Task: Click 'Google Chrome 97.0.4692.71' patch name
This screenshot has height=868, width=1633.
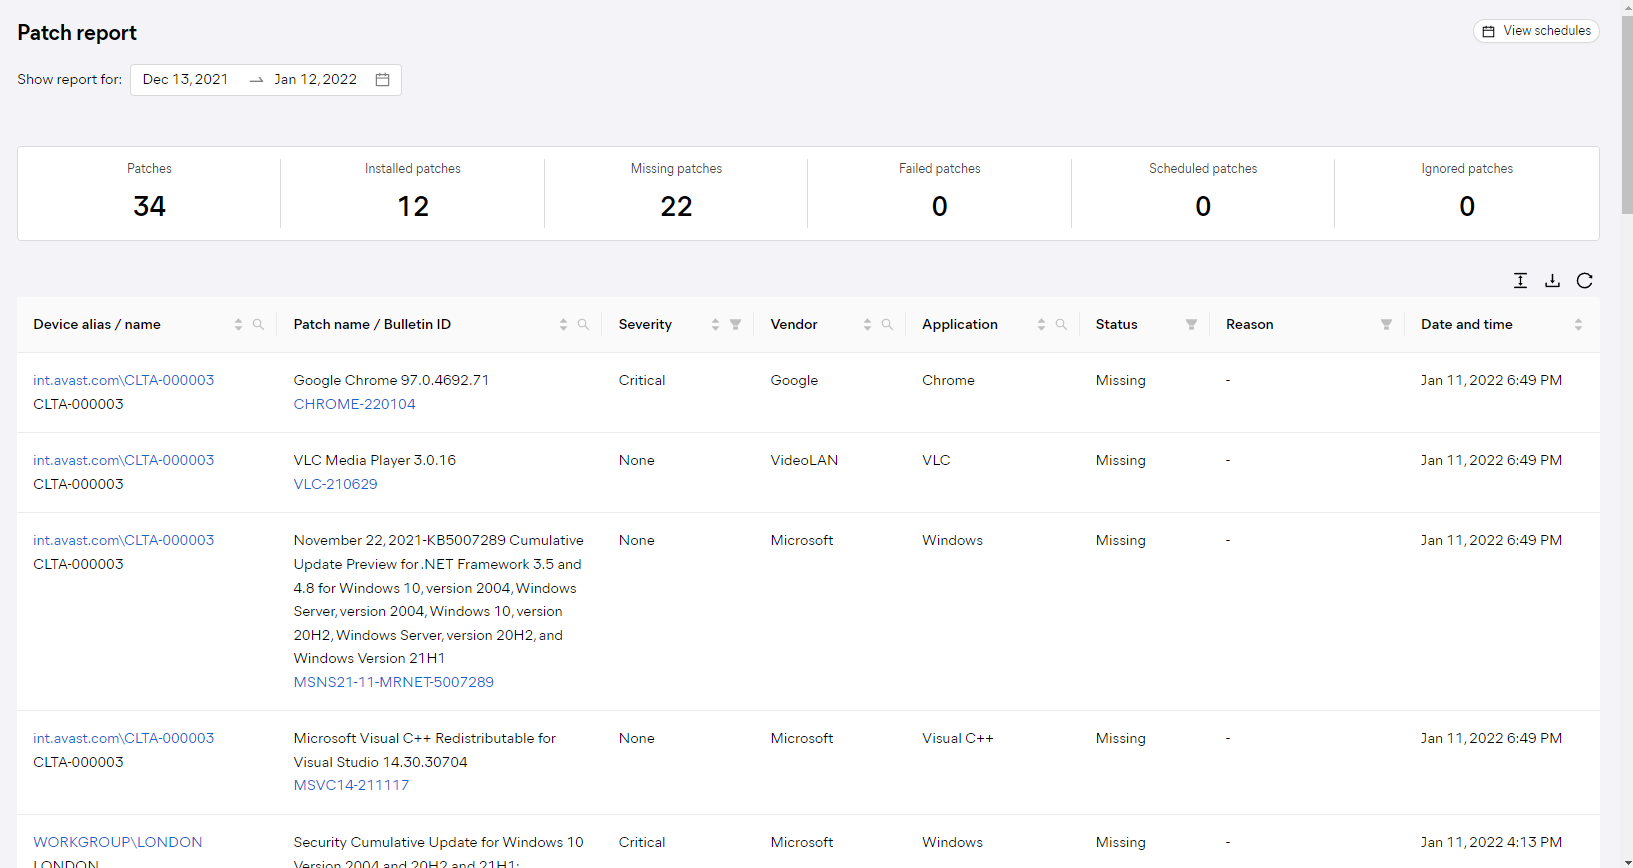Action: [391, 380]
